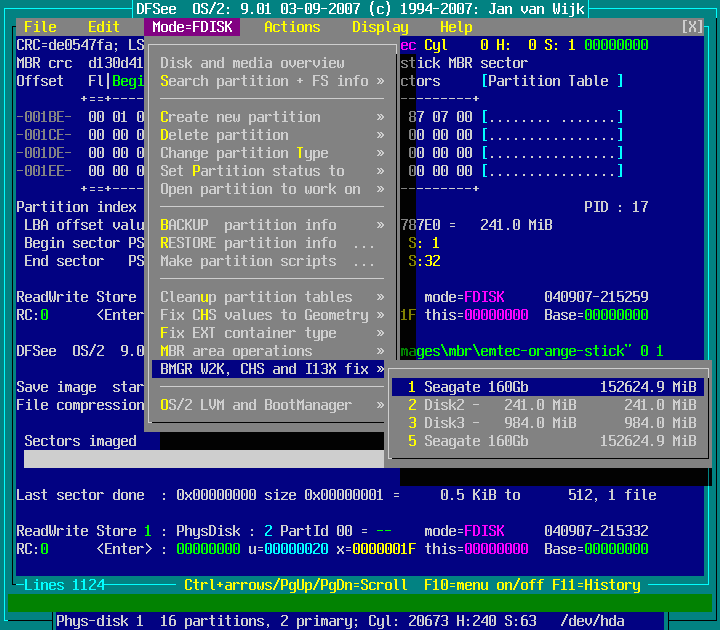720x630 pixels.
Task: Open the Help menu
Action: (456, 27)
